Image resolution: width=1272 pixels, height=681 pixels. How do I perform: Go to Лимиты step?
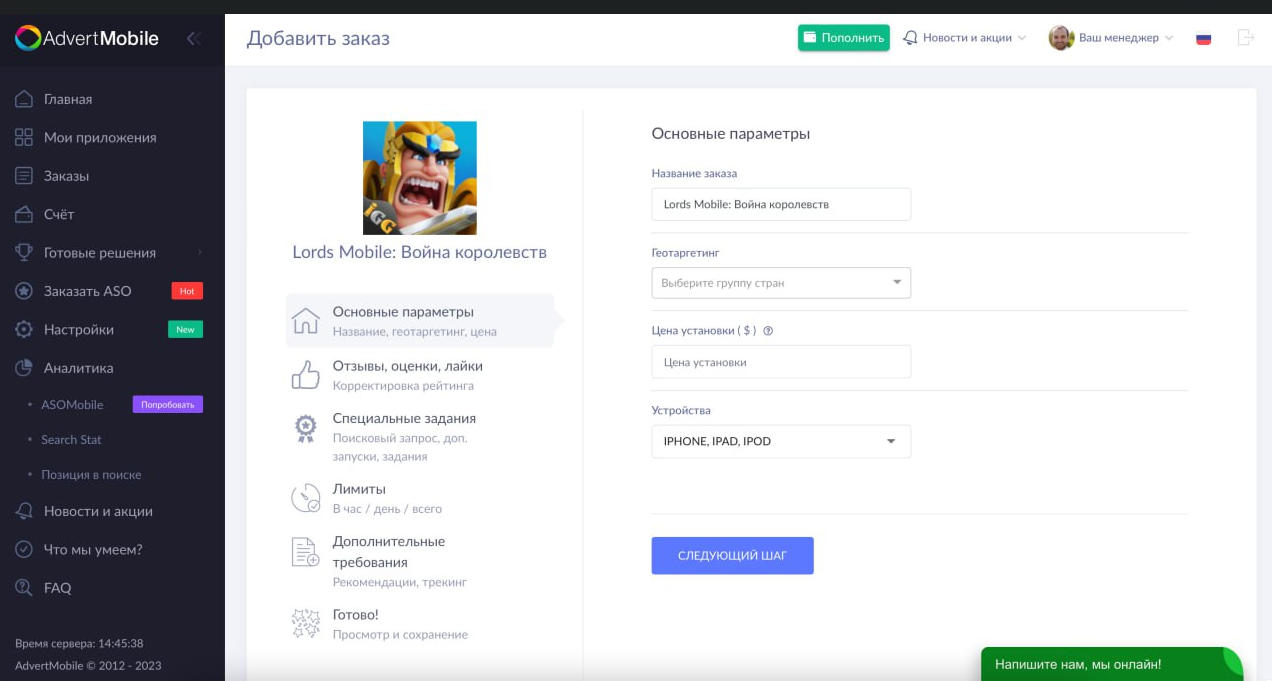click(420, 498)
